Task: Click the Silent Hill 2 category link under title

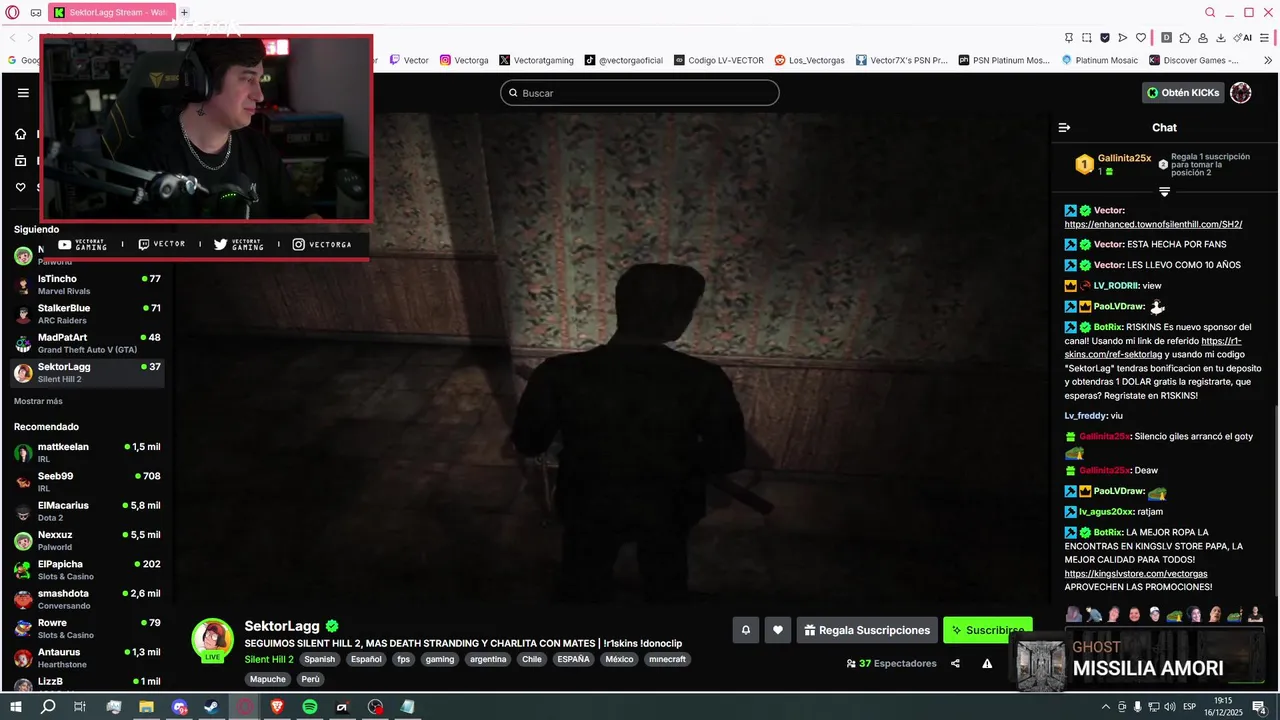Action: point(269,659)
